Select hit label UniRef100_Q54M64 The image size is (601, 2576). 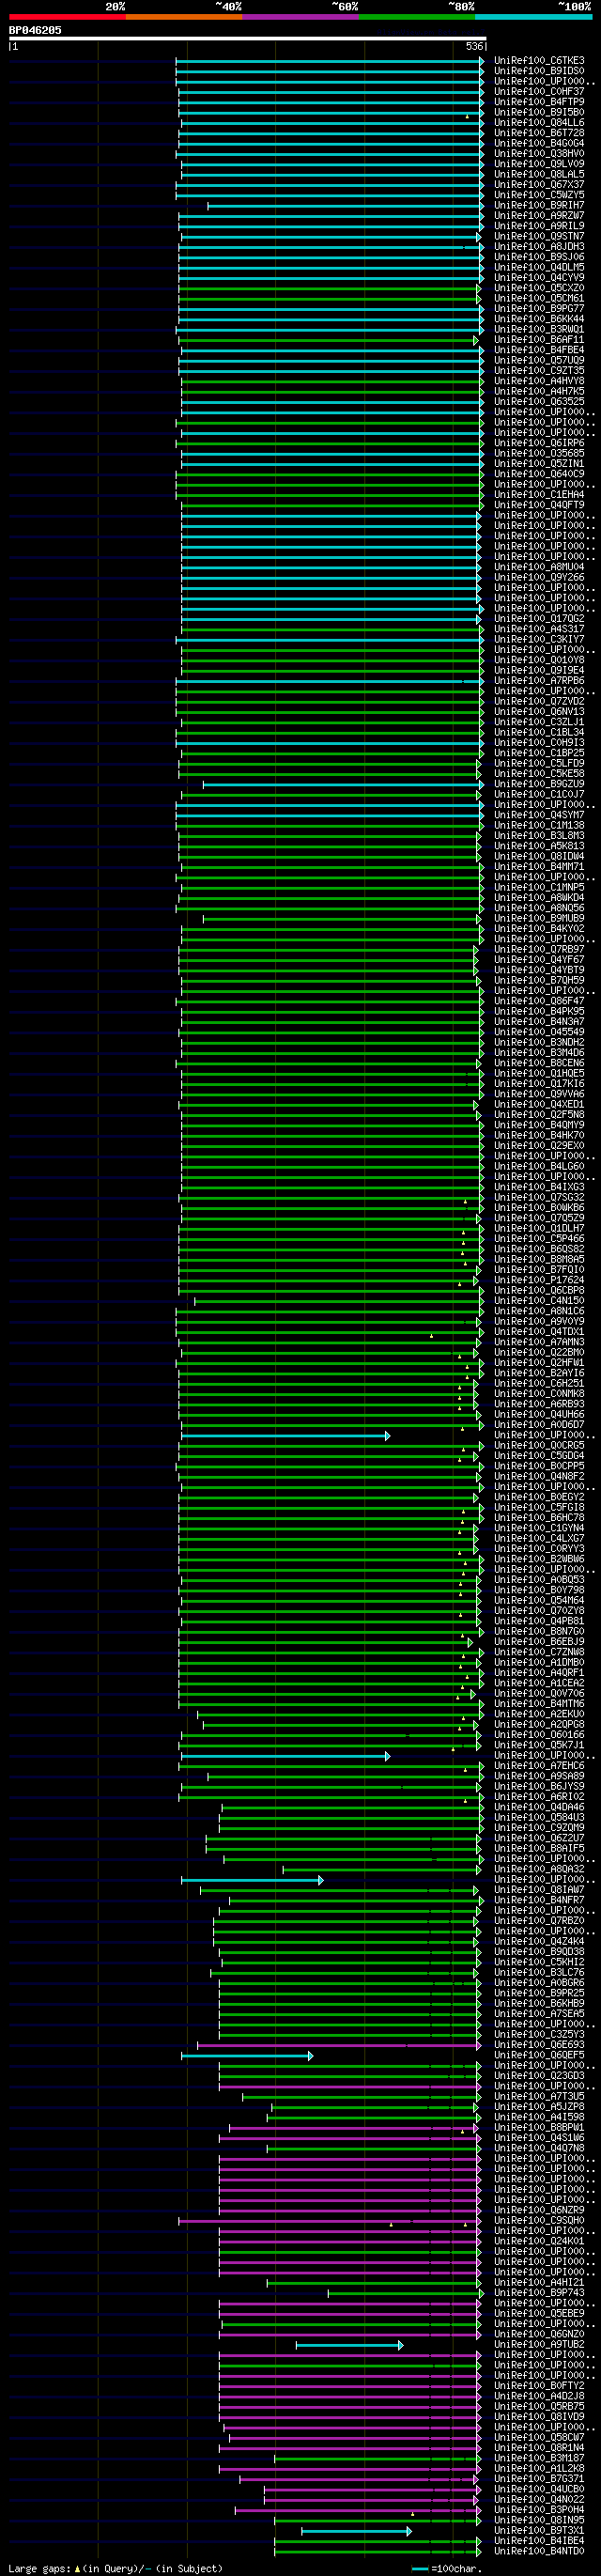(x=539, y=1601)
